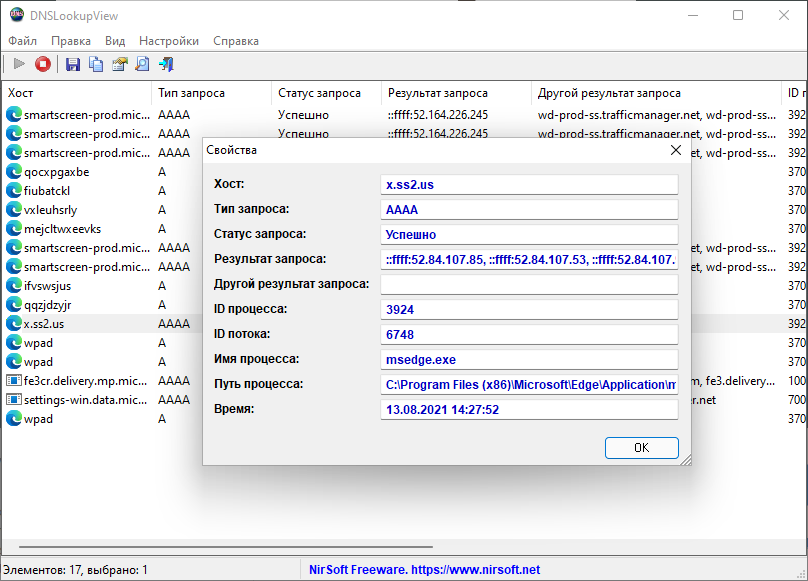The height and width of the screenshot is (581, 808).
Task: Click the Edge icon beside mejcltwxeevks
Action: [x=14, y=229]
